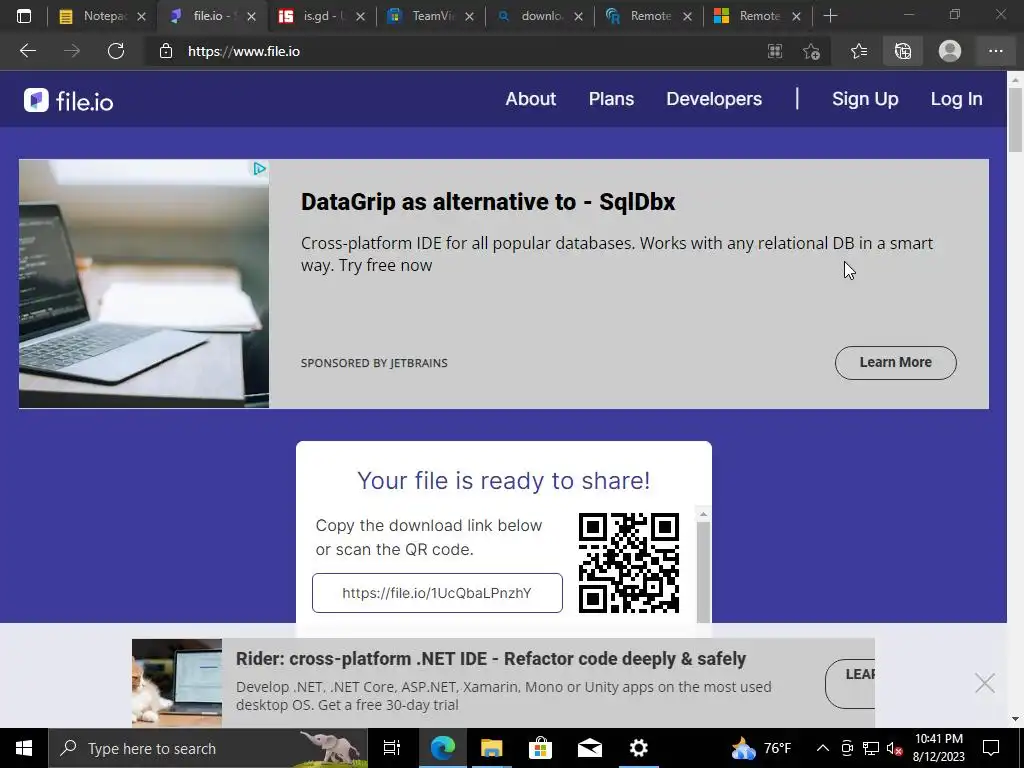1024x768 pixels.
Task: Click Learn More on DataGrip ad
Action: click(895, 362)
